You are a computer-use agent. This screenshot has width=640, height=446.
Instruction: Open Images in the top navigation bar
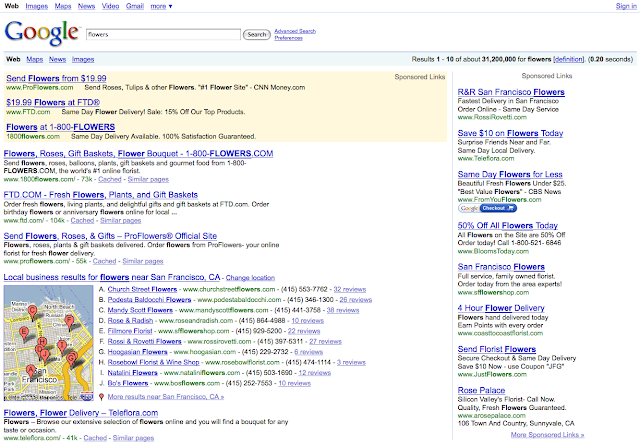coord(37,6)
